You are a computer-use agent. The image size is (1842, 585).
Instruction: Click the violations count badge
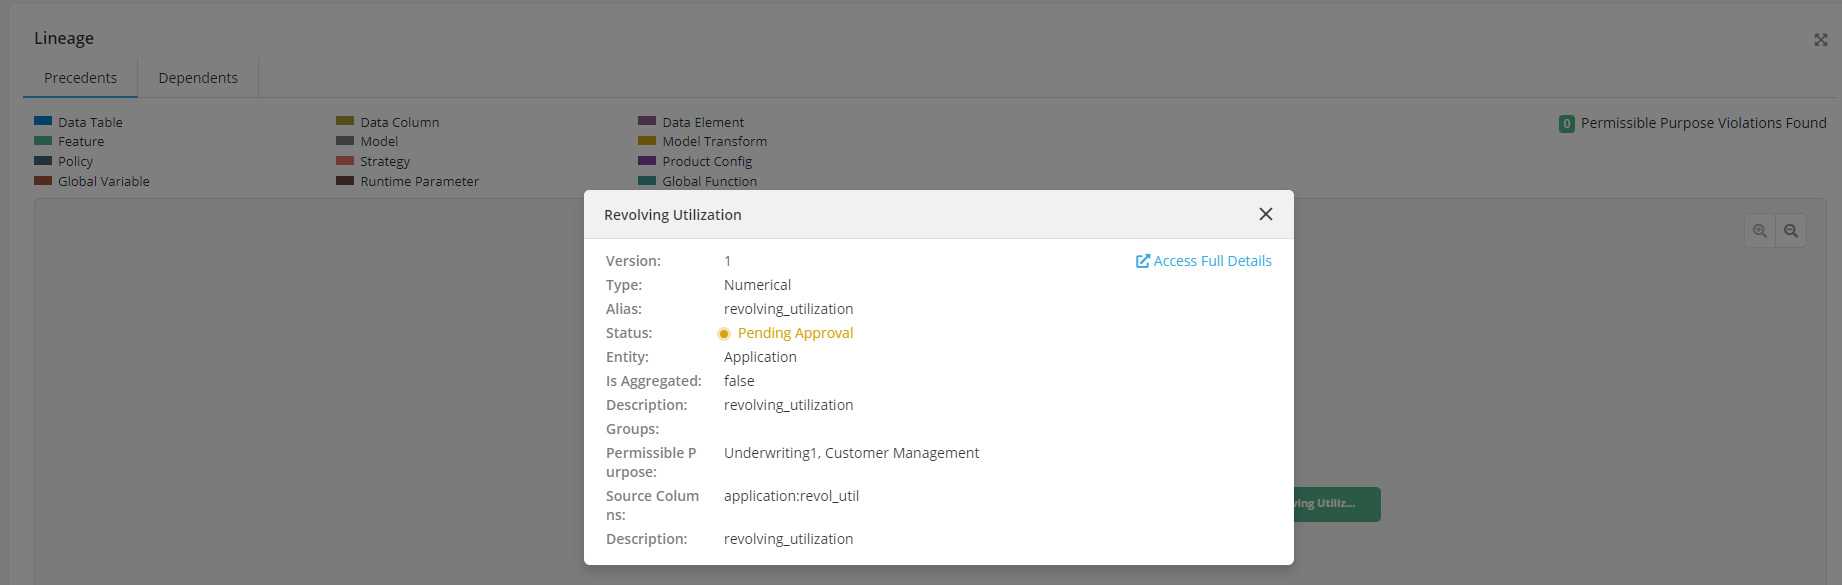click(x=1566, y=124)
